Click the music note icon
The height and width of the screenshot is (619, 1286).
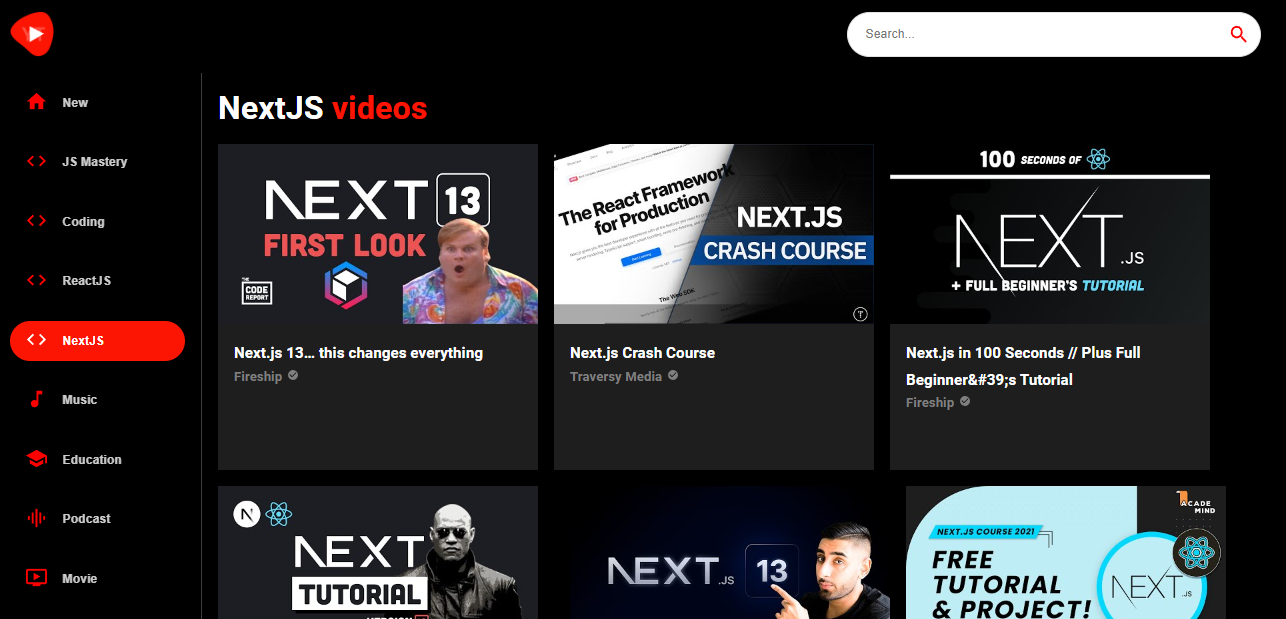click(x=37, y=399)
